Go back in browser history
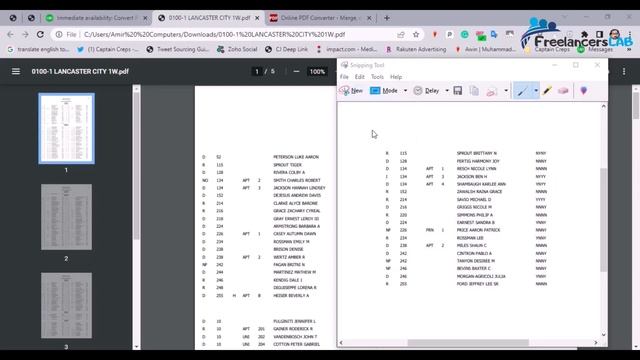The image size is (640, 360). pos(10,35)
